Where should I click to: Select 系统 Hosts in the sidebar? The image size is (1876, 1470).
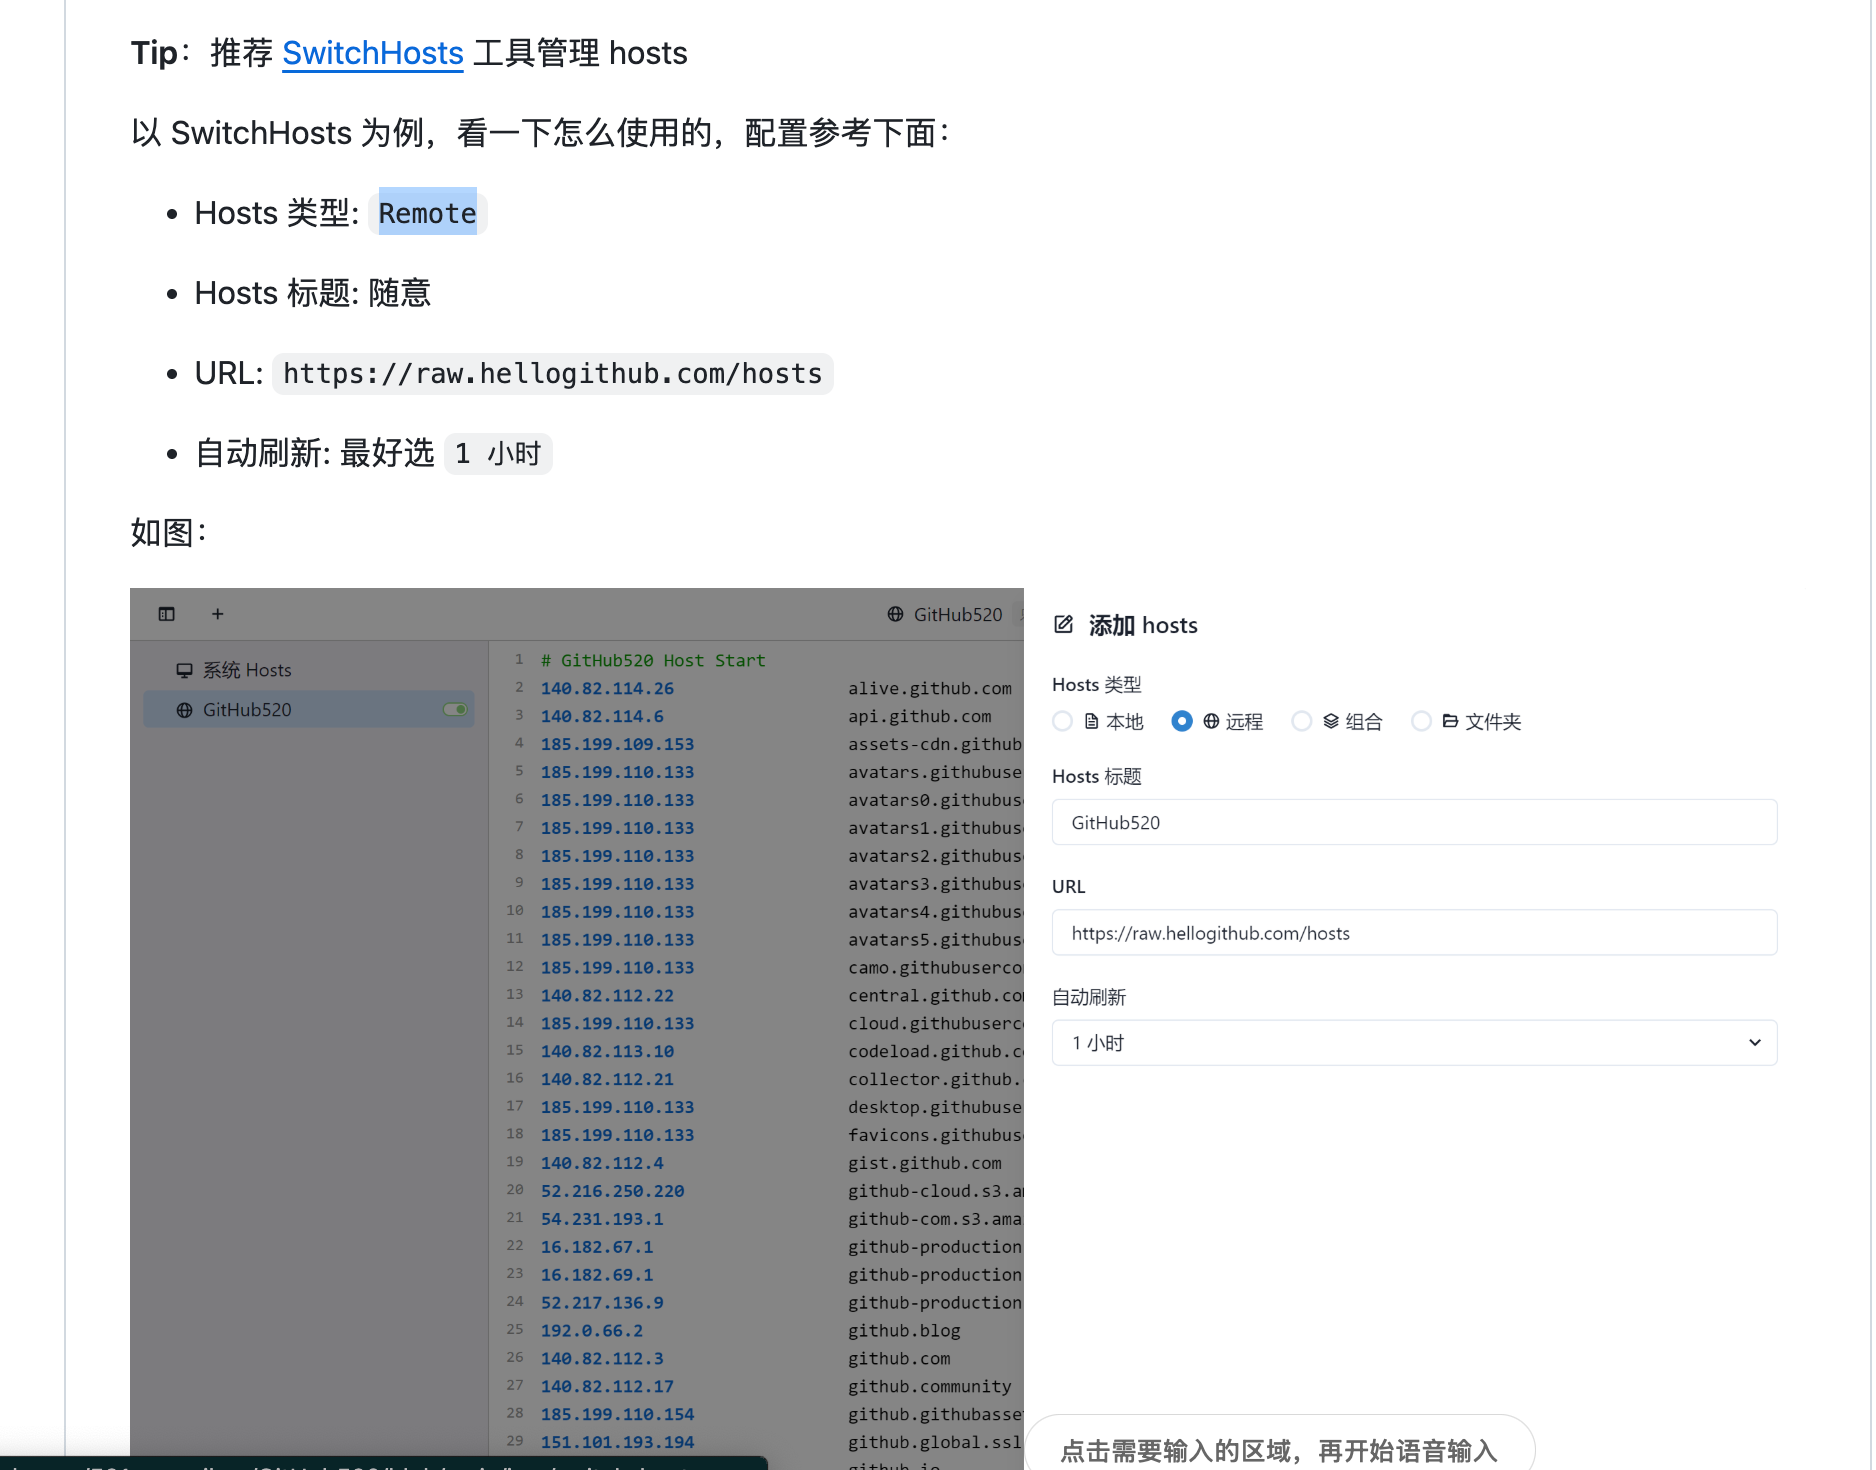[x=247, y=670]
